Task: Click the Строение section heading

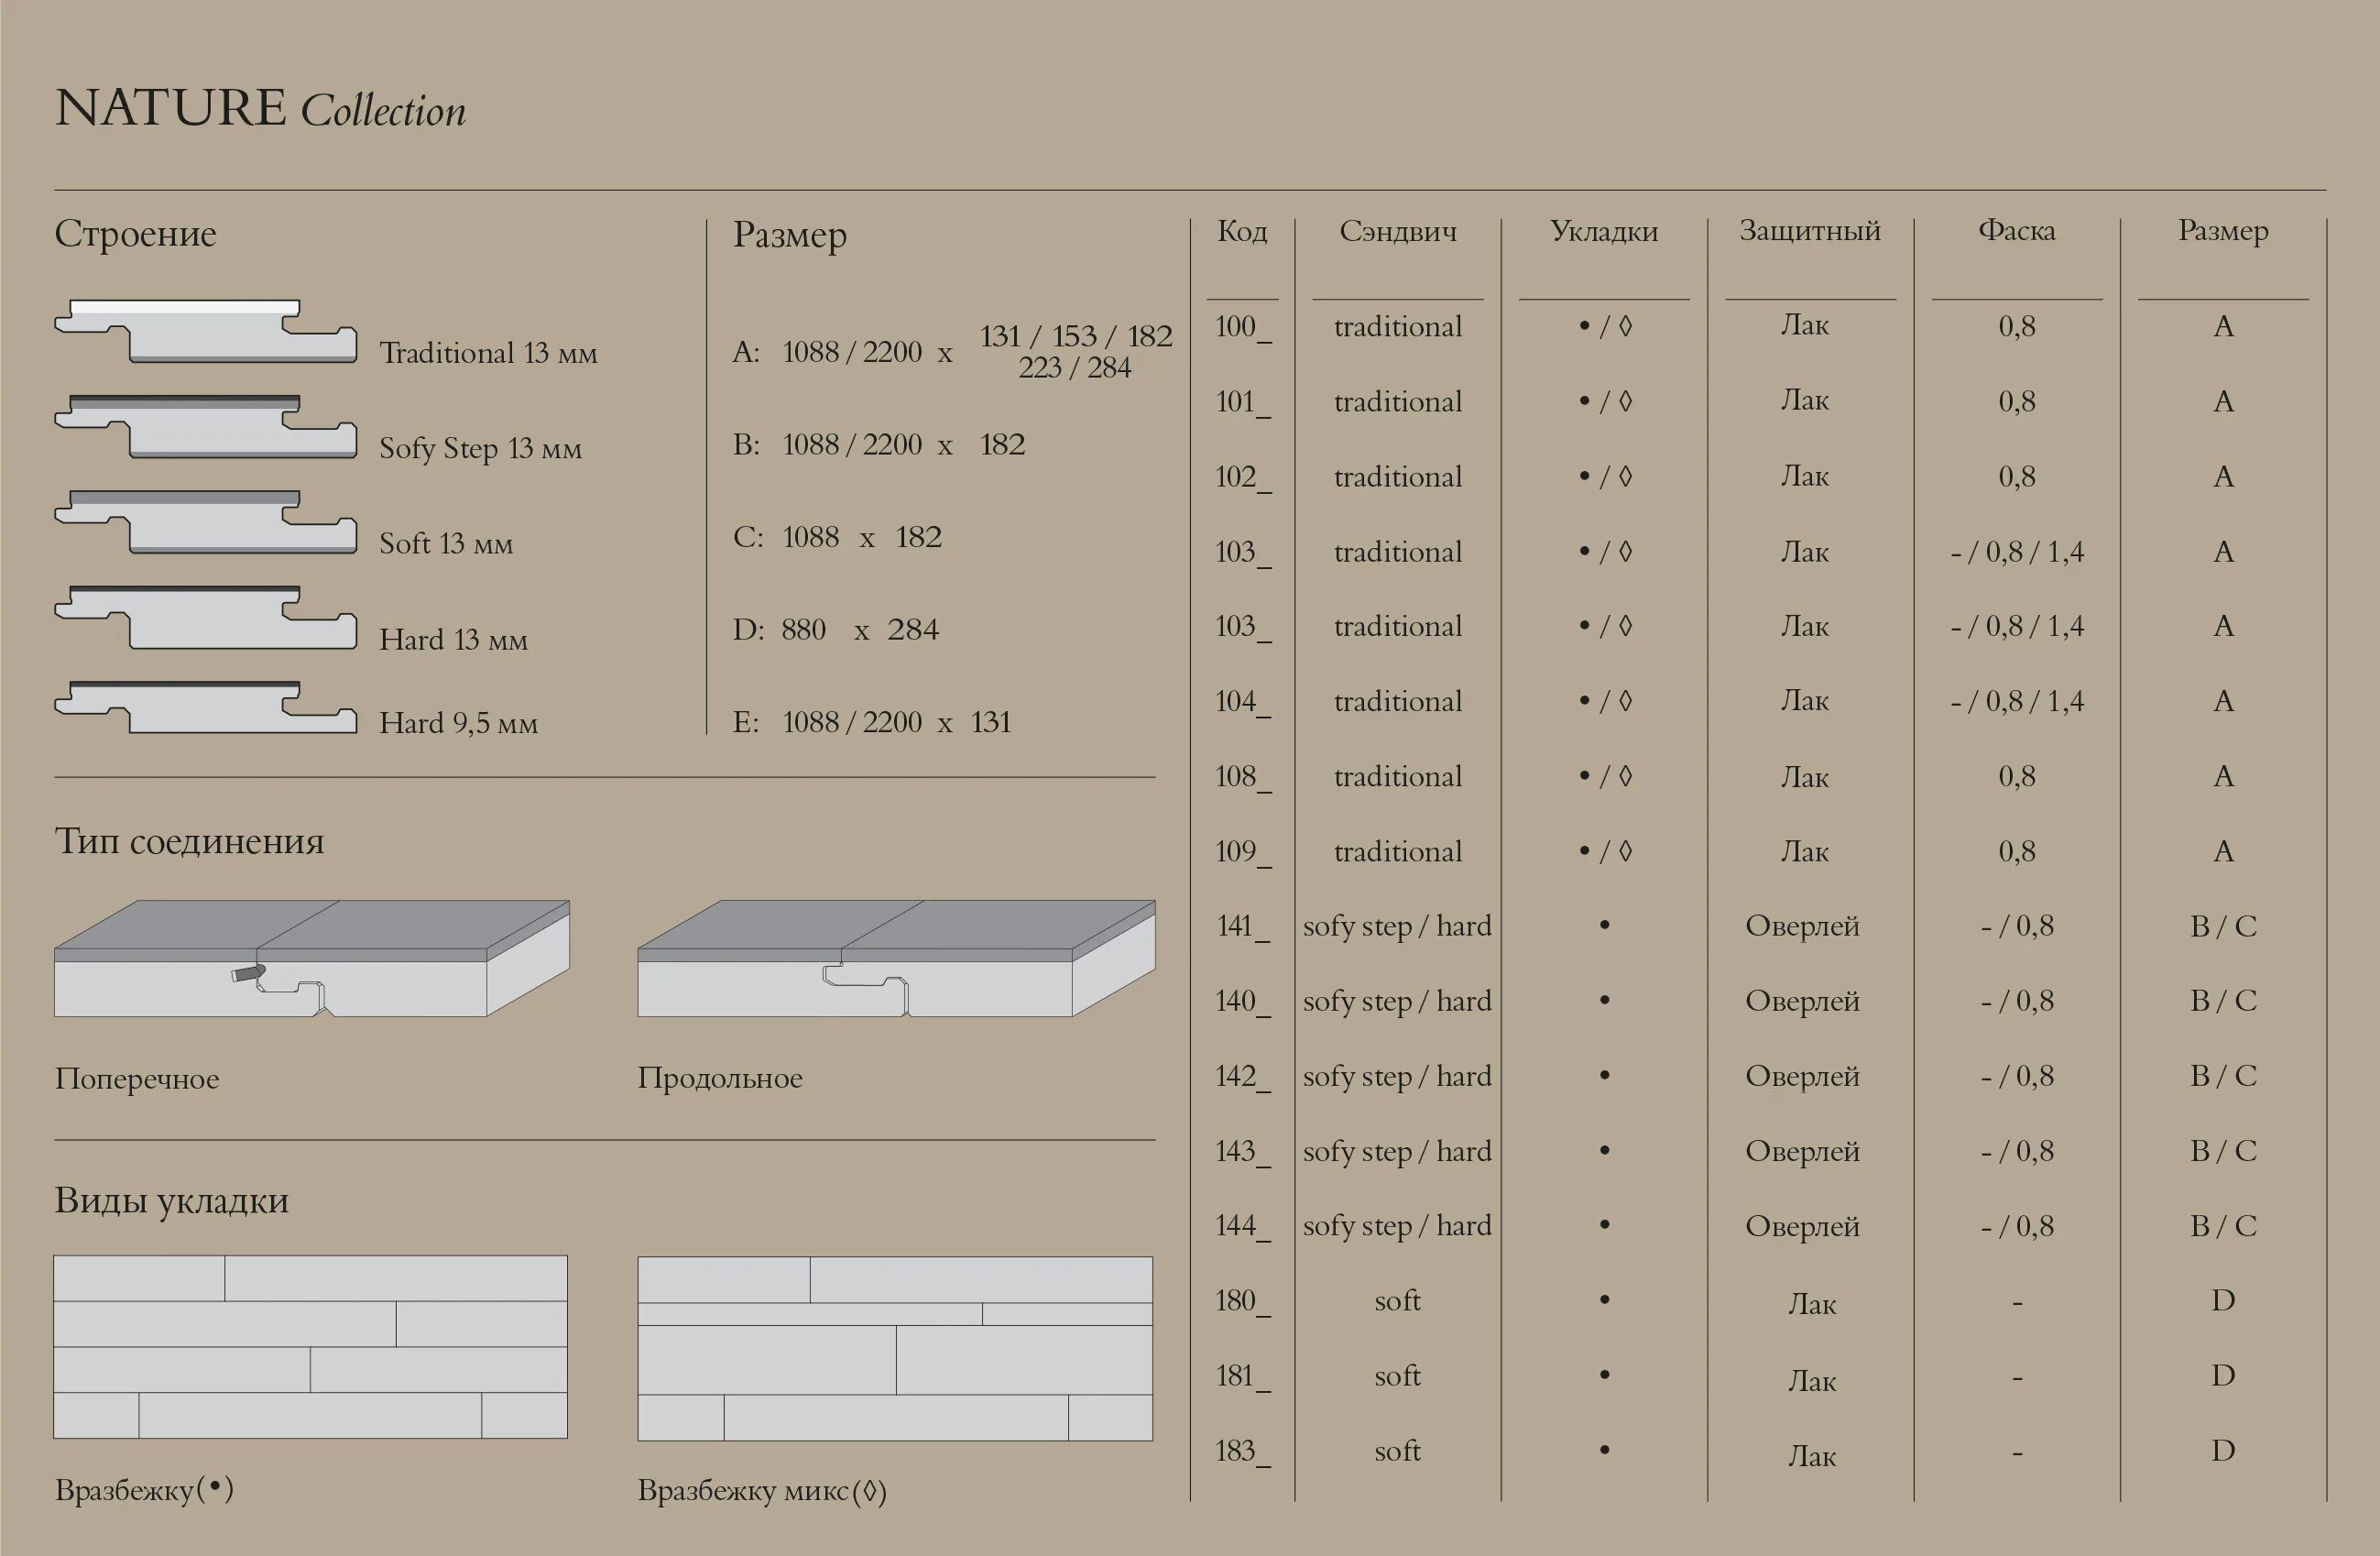Action: coord(135,234)
